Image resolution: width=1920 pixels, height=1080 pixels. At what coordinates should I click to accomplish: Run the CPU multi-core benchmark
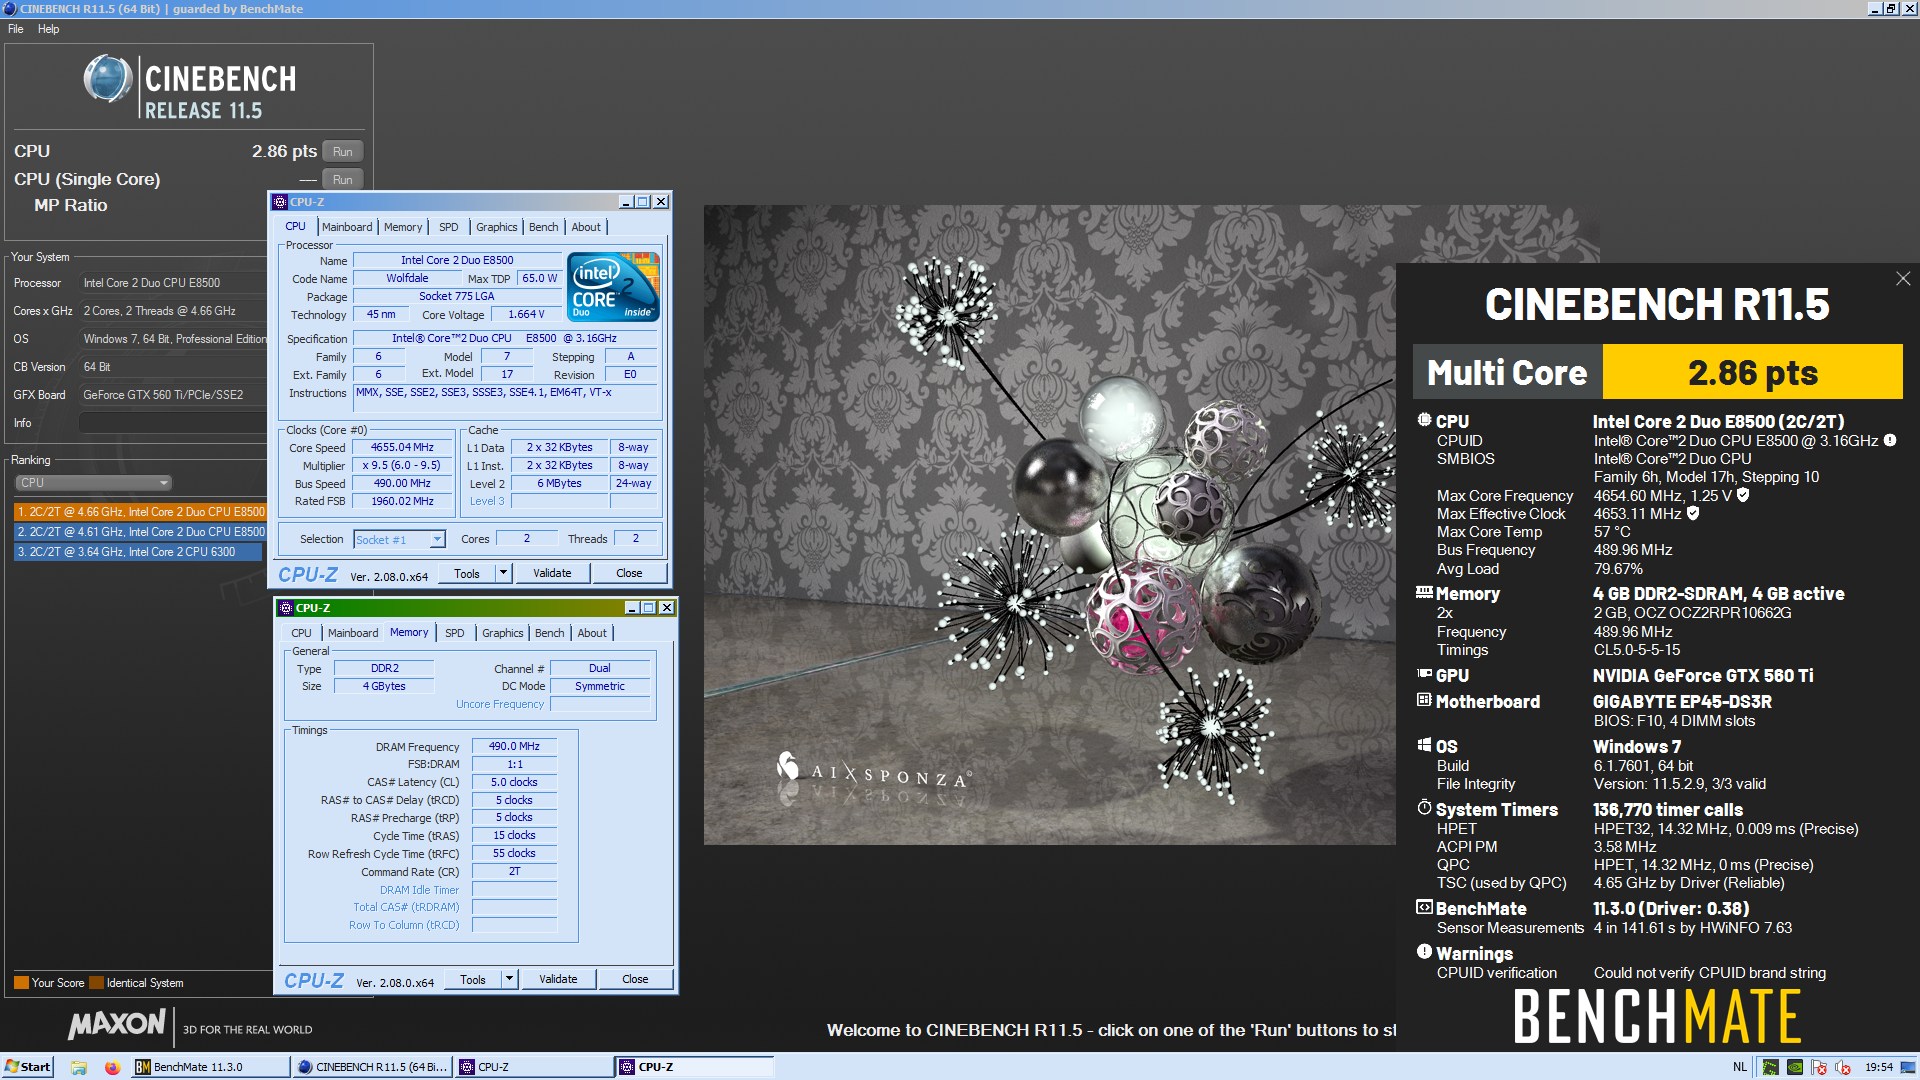(x=343, y=152)
